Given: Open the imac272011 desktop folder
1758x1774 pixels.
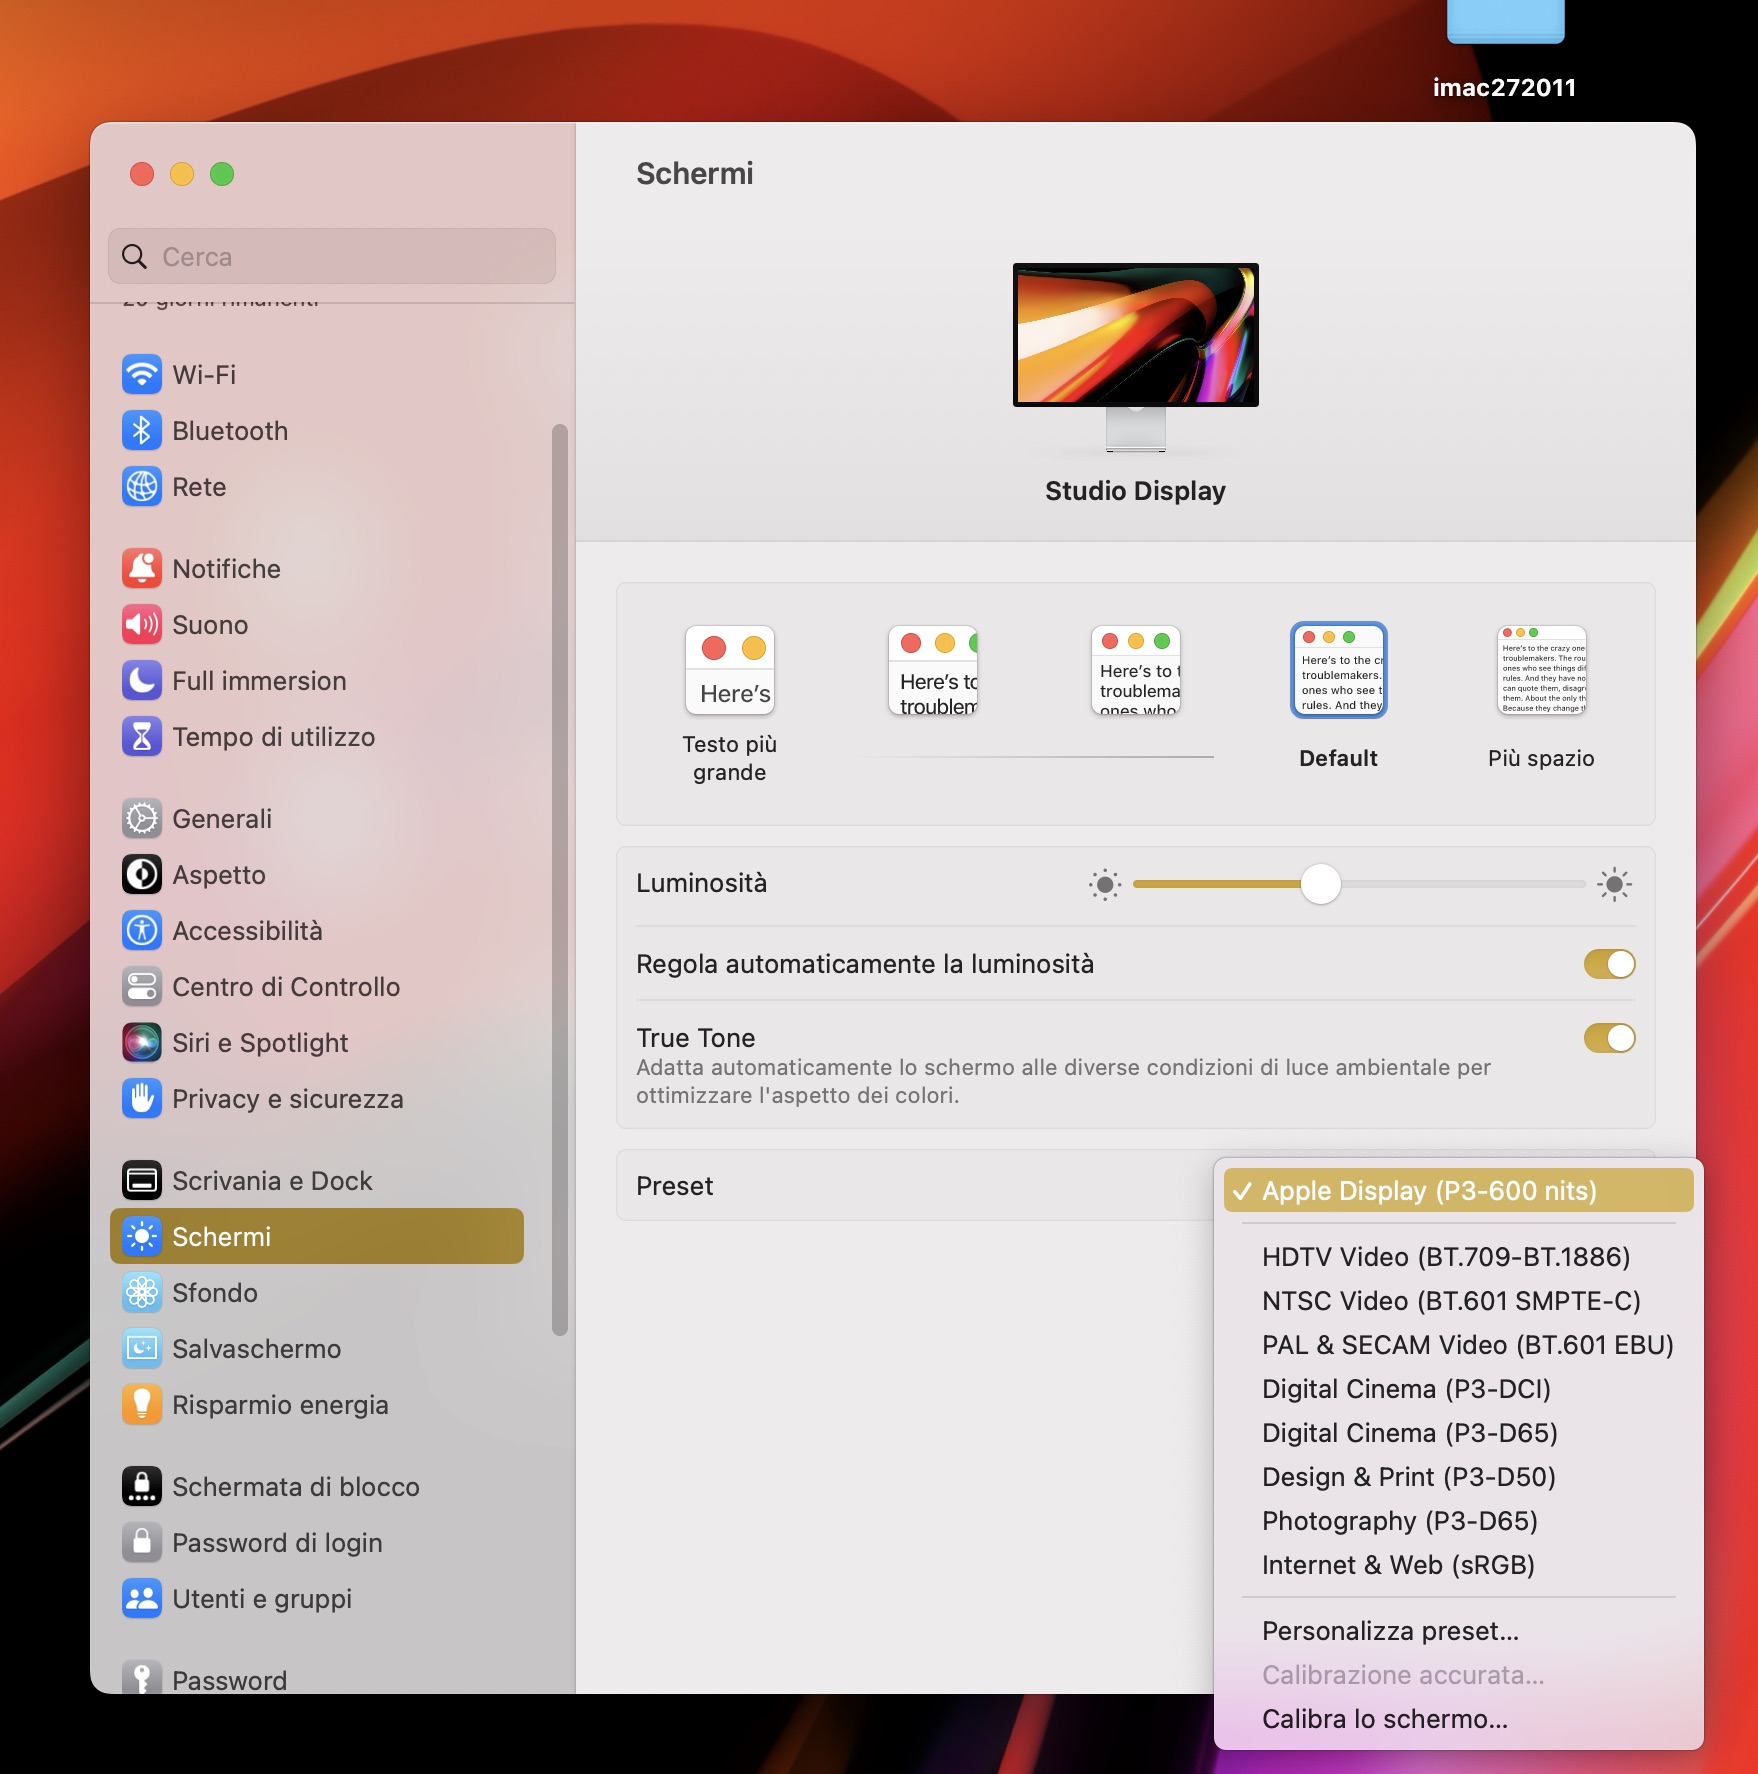Looking at the screenshot, I should point(1505,22).
